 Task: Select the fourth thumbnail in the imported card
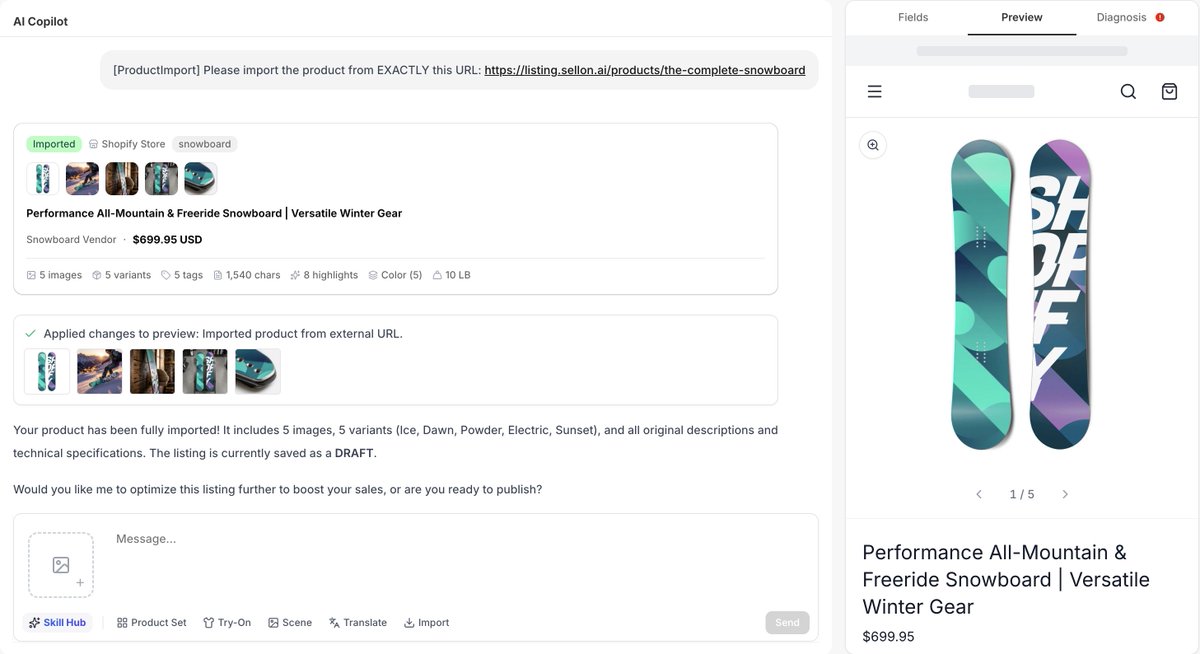(x=161, y=179)
